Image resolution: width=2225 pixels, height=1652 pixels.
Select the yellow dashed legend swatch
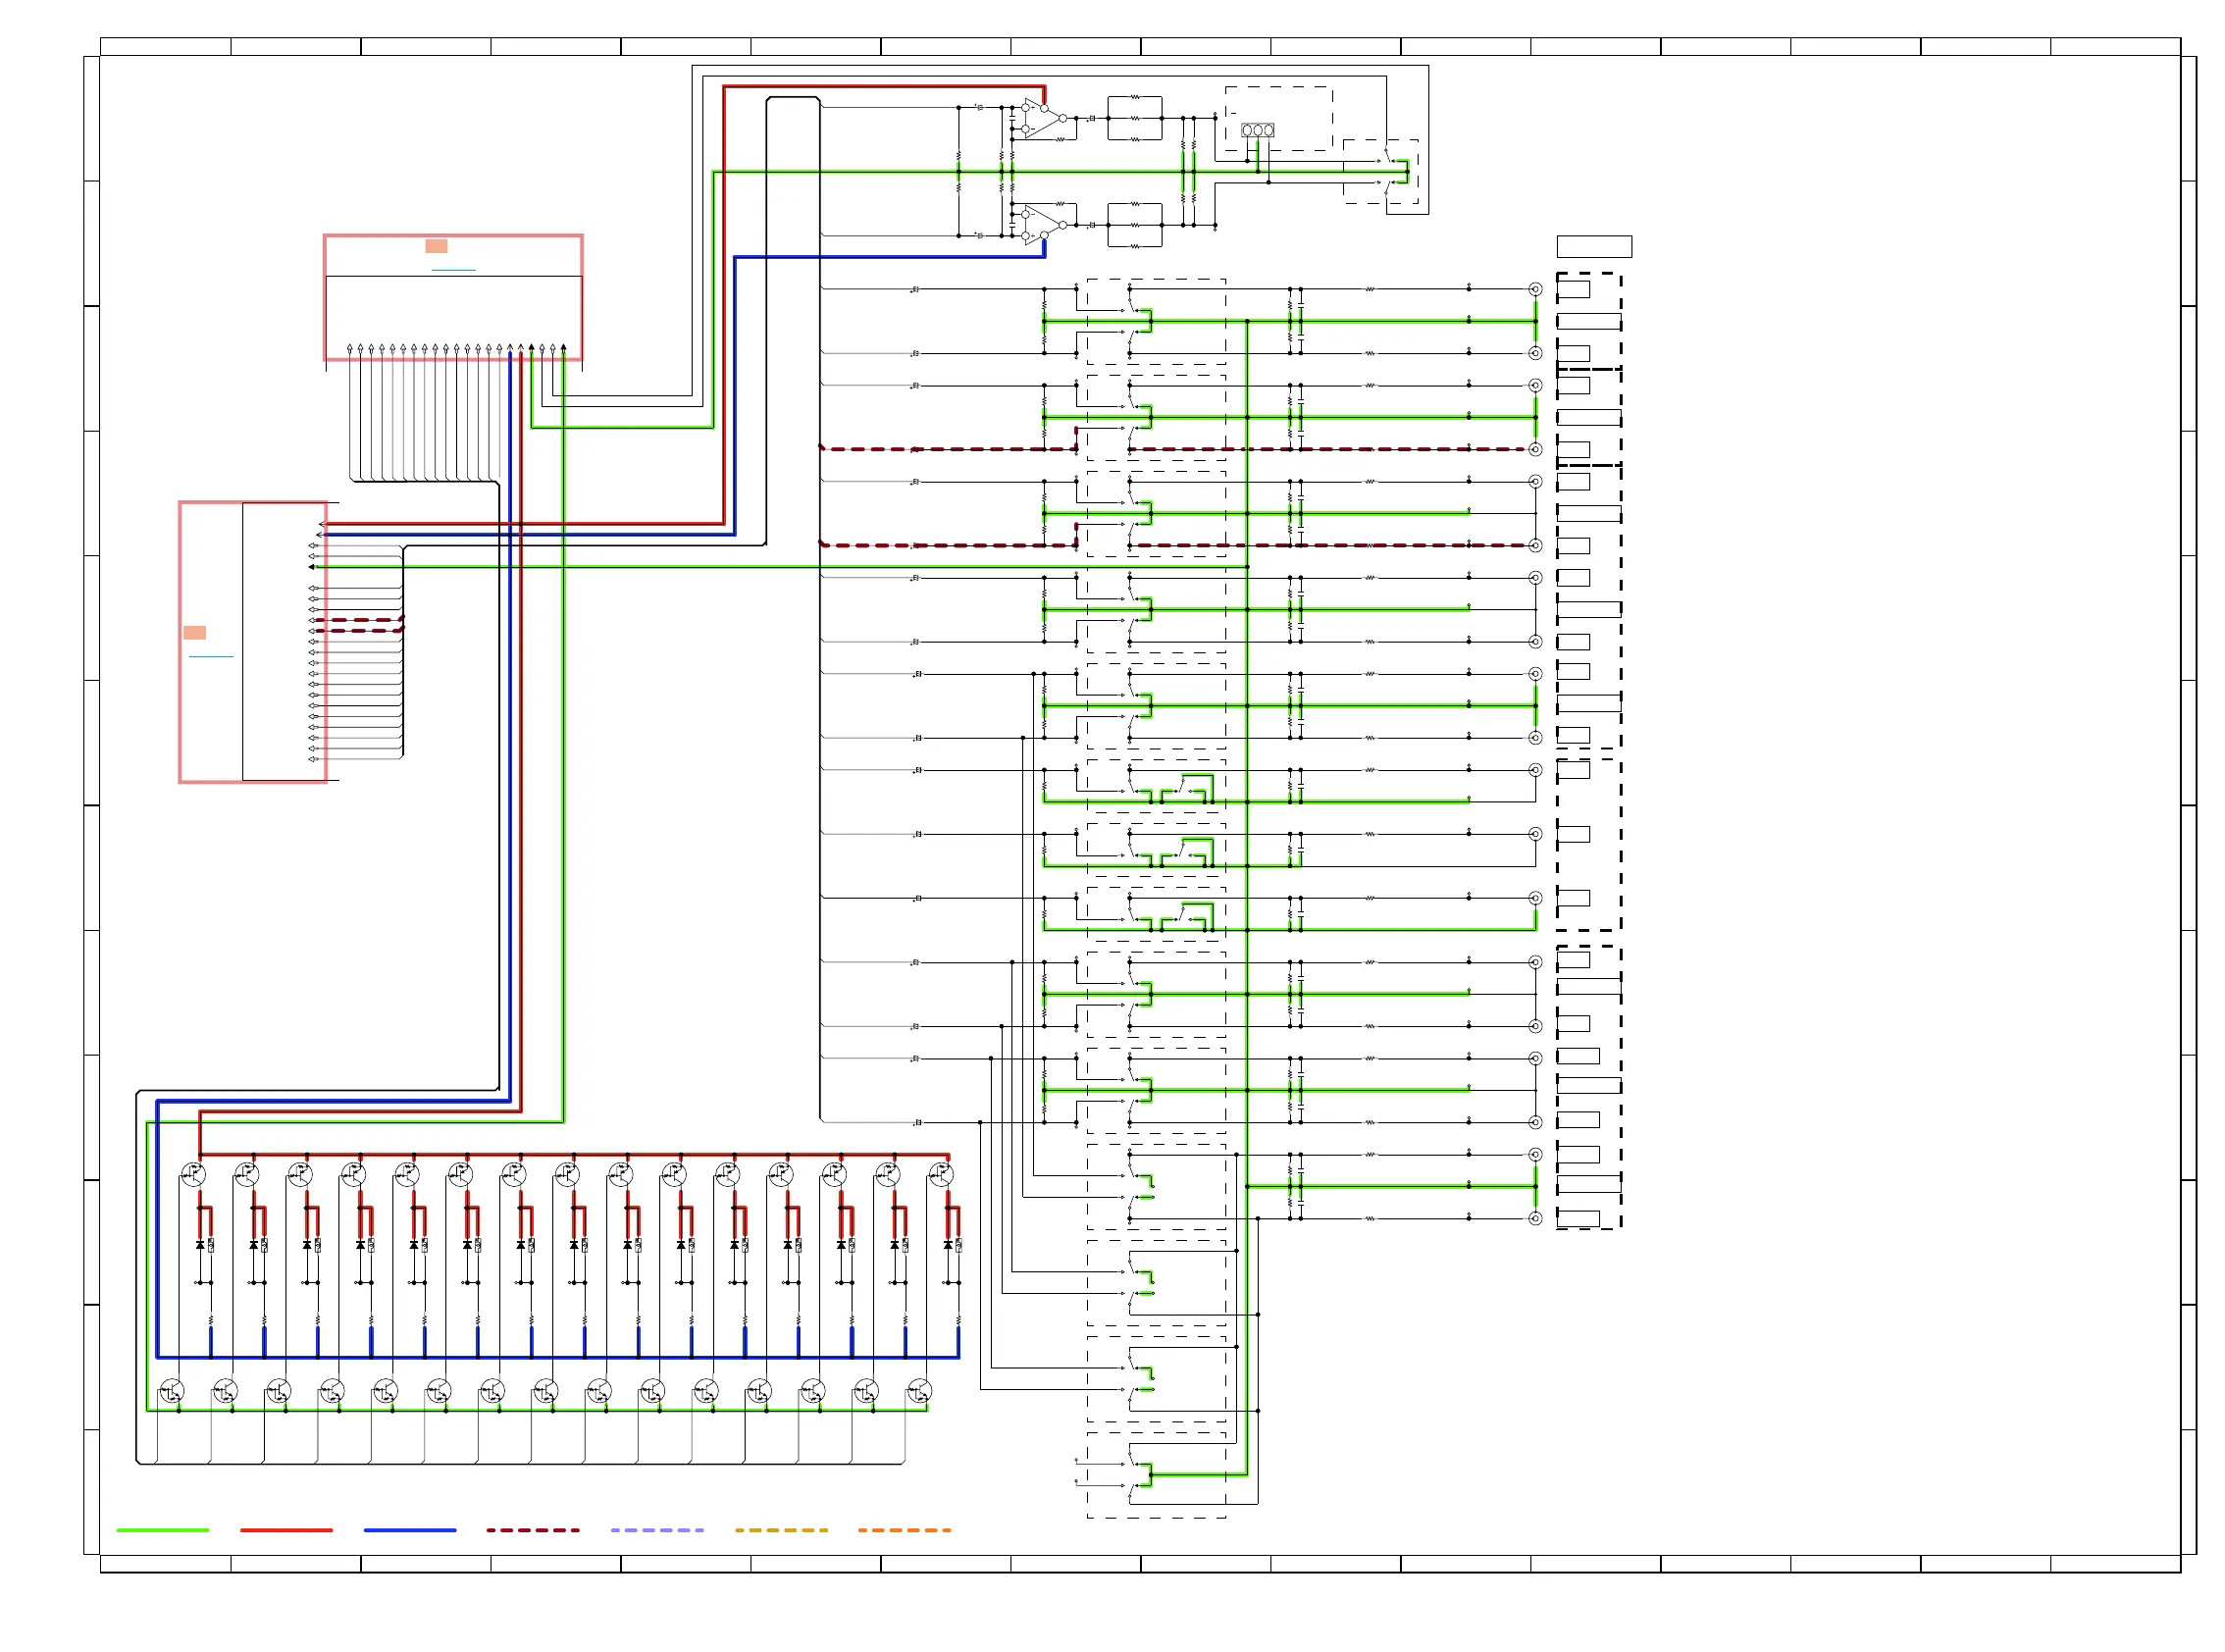tap(781, 1530)
